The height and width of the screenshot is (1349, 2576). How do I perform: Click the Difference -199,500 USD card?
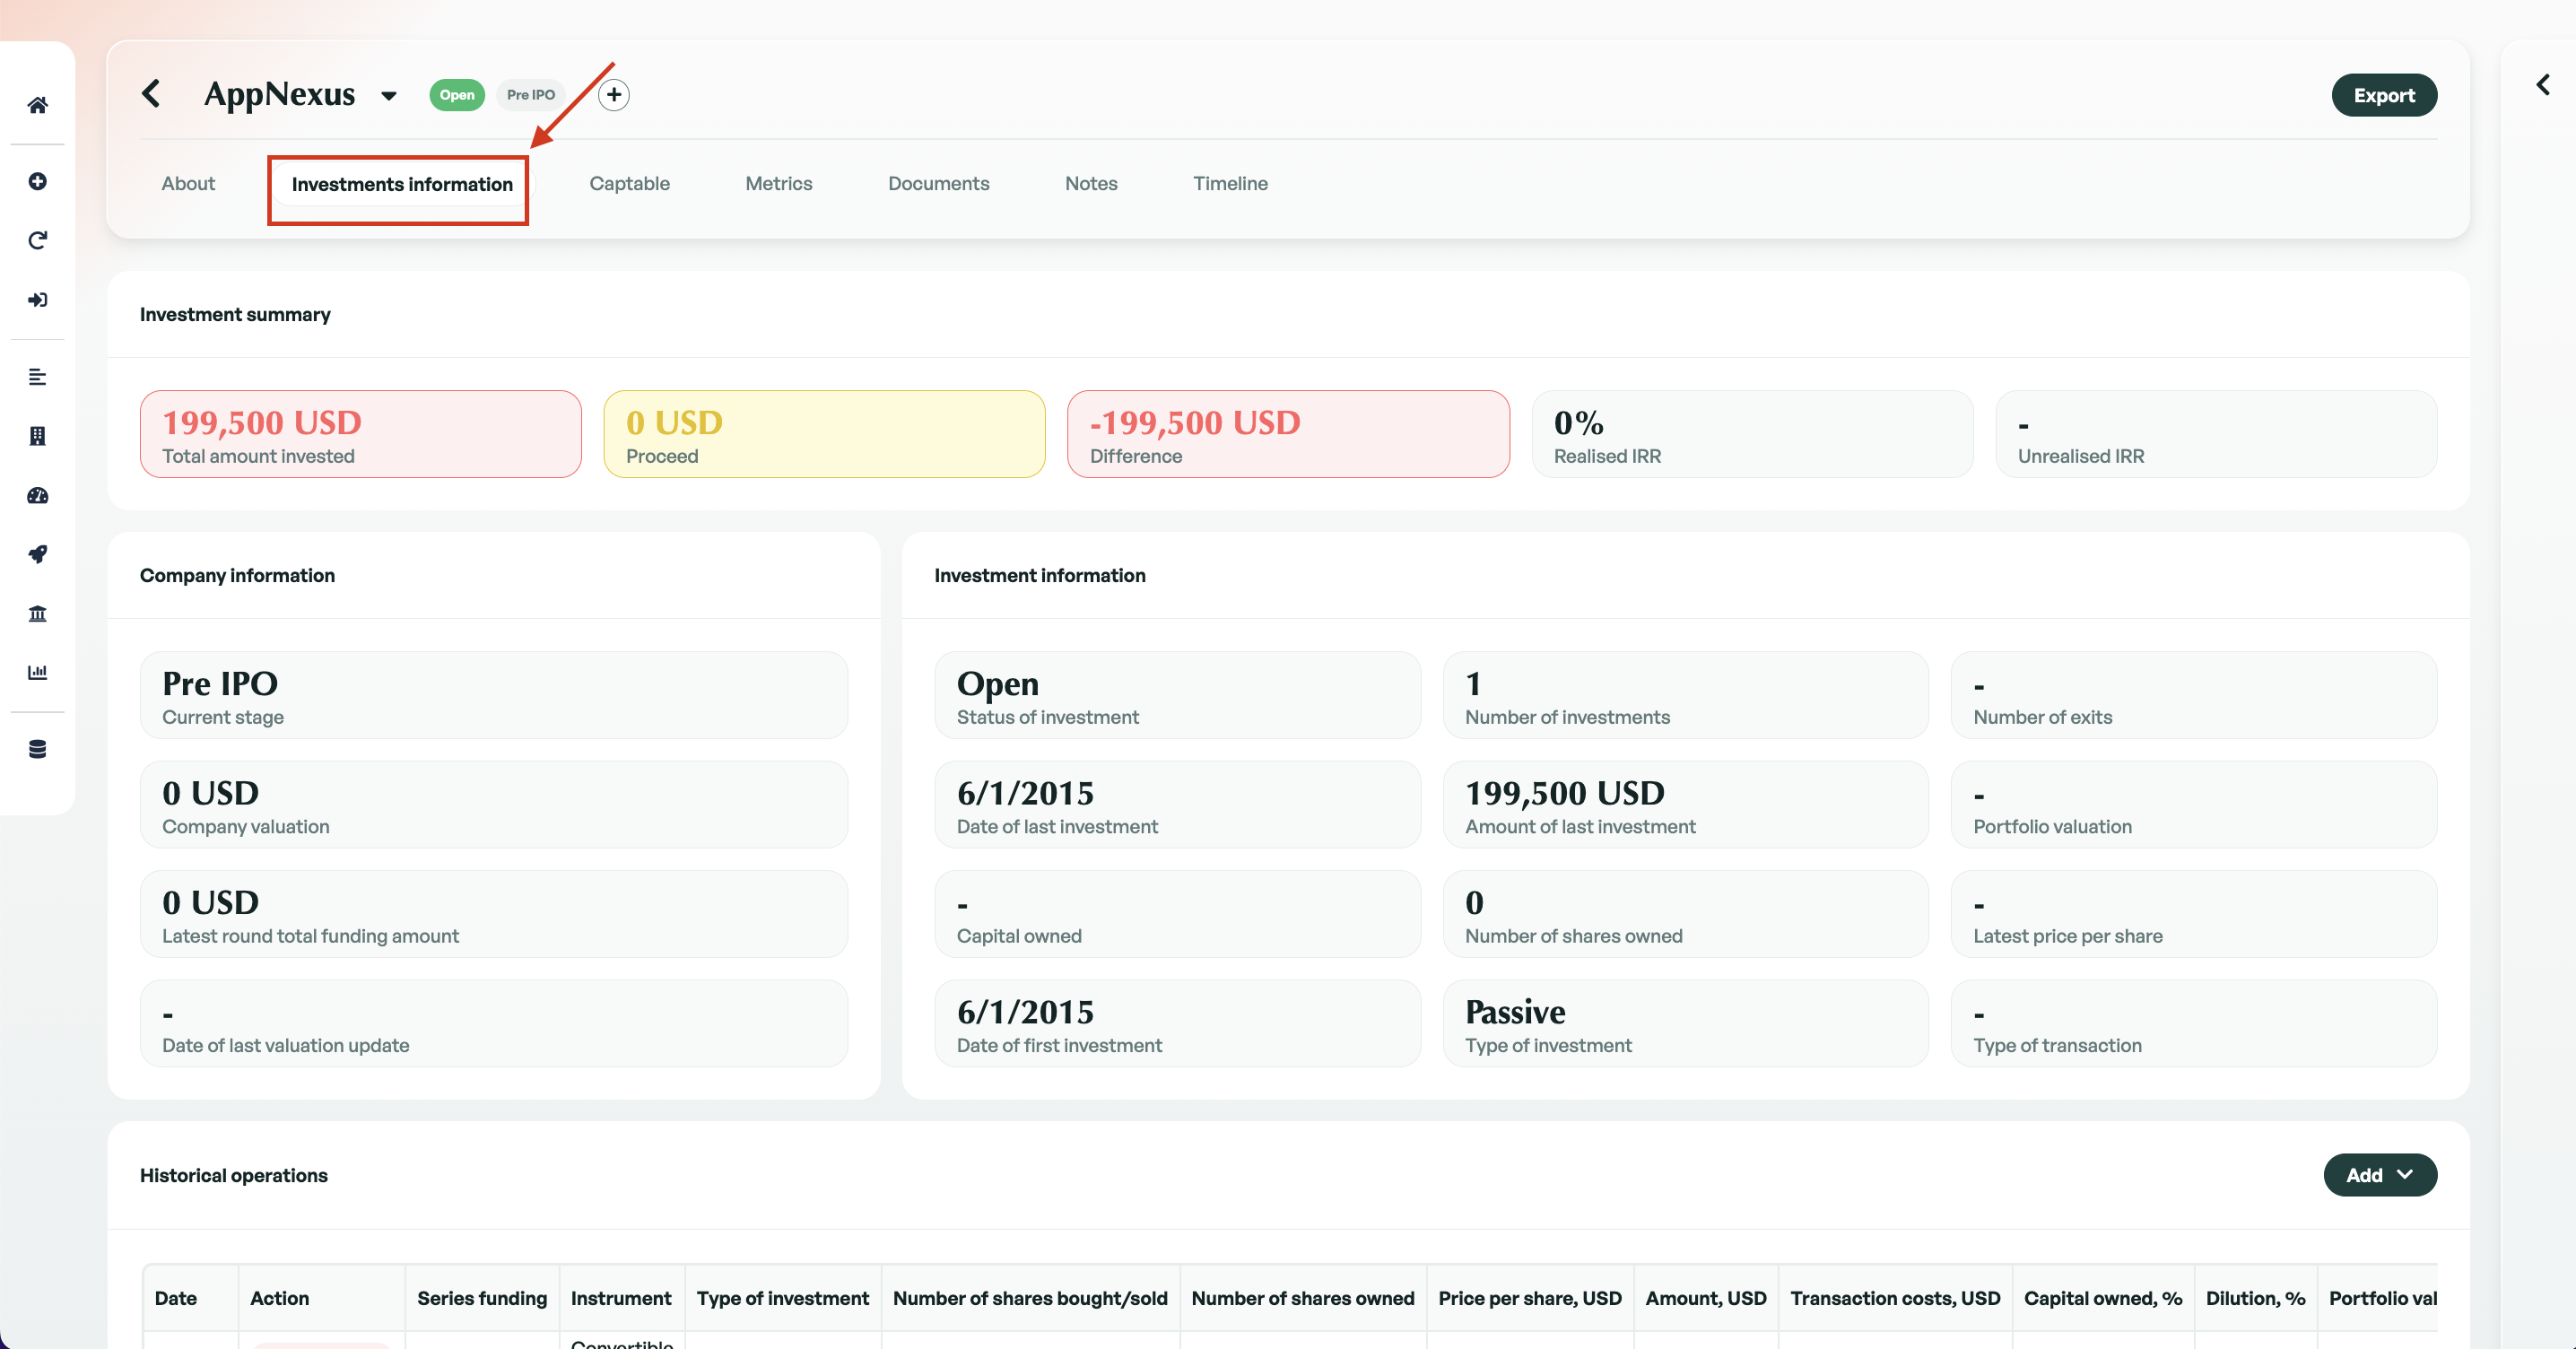[x=1288, y=434]
